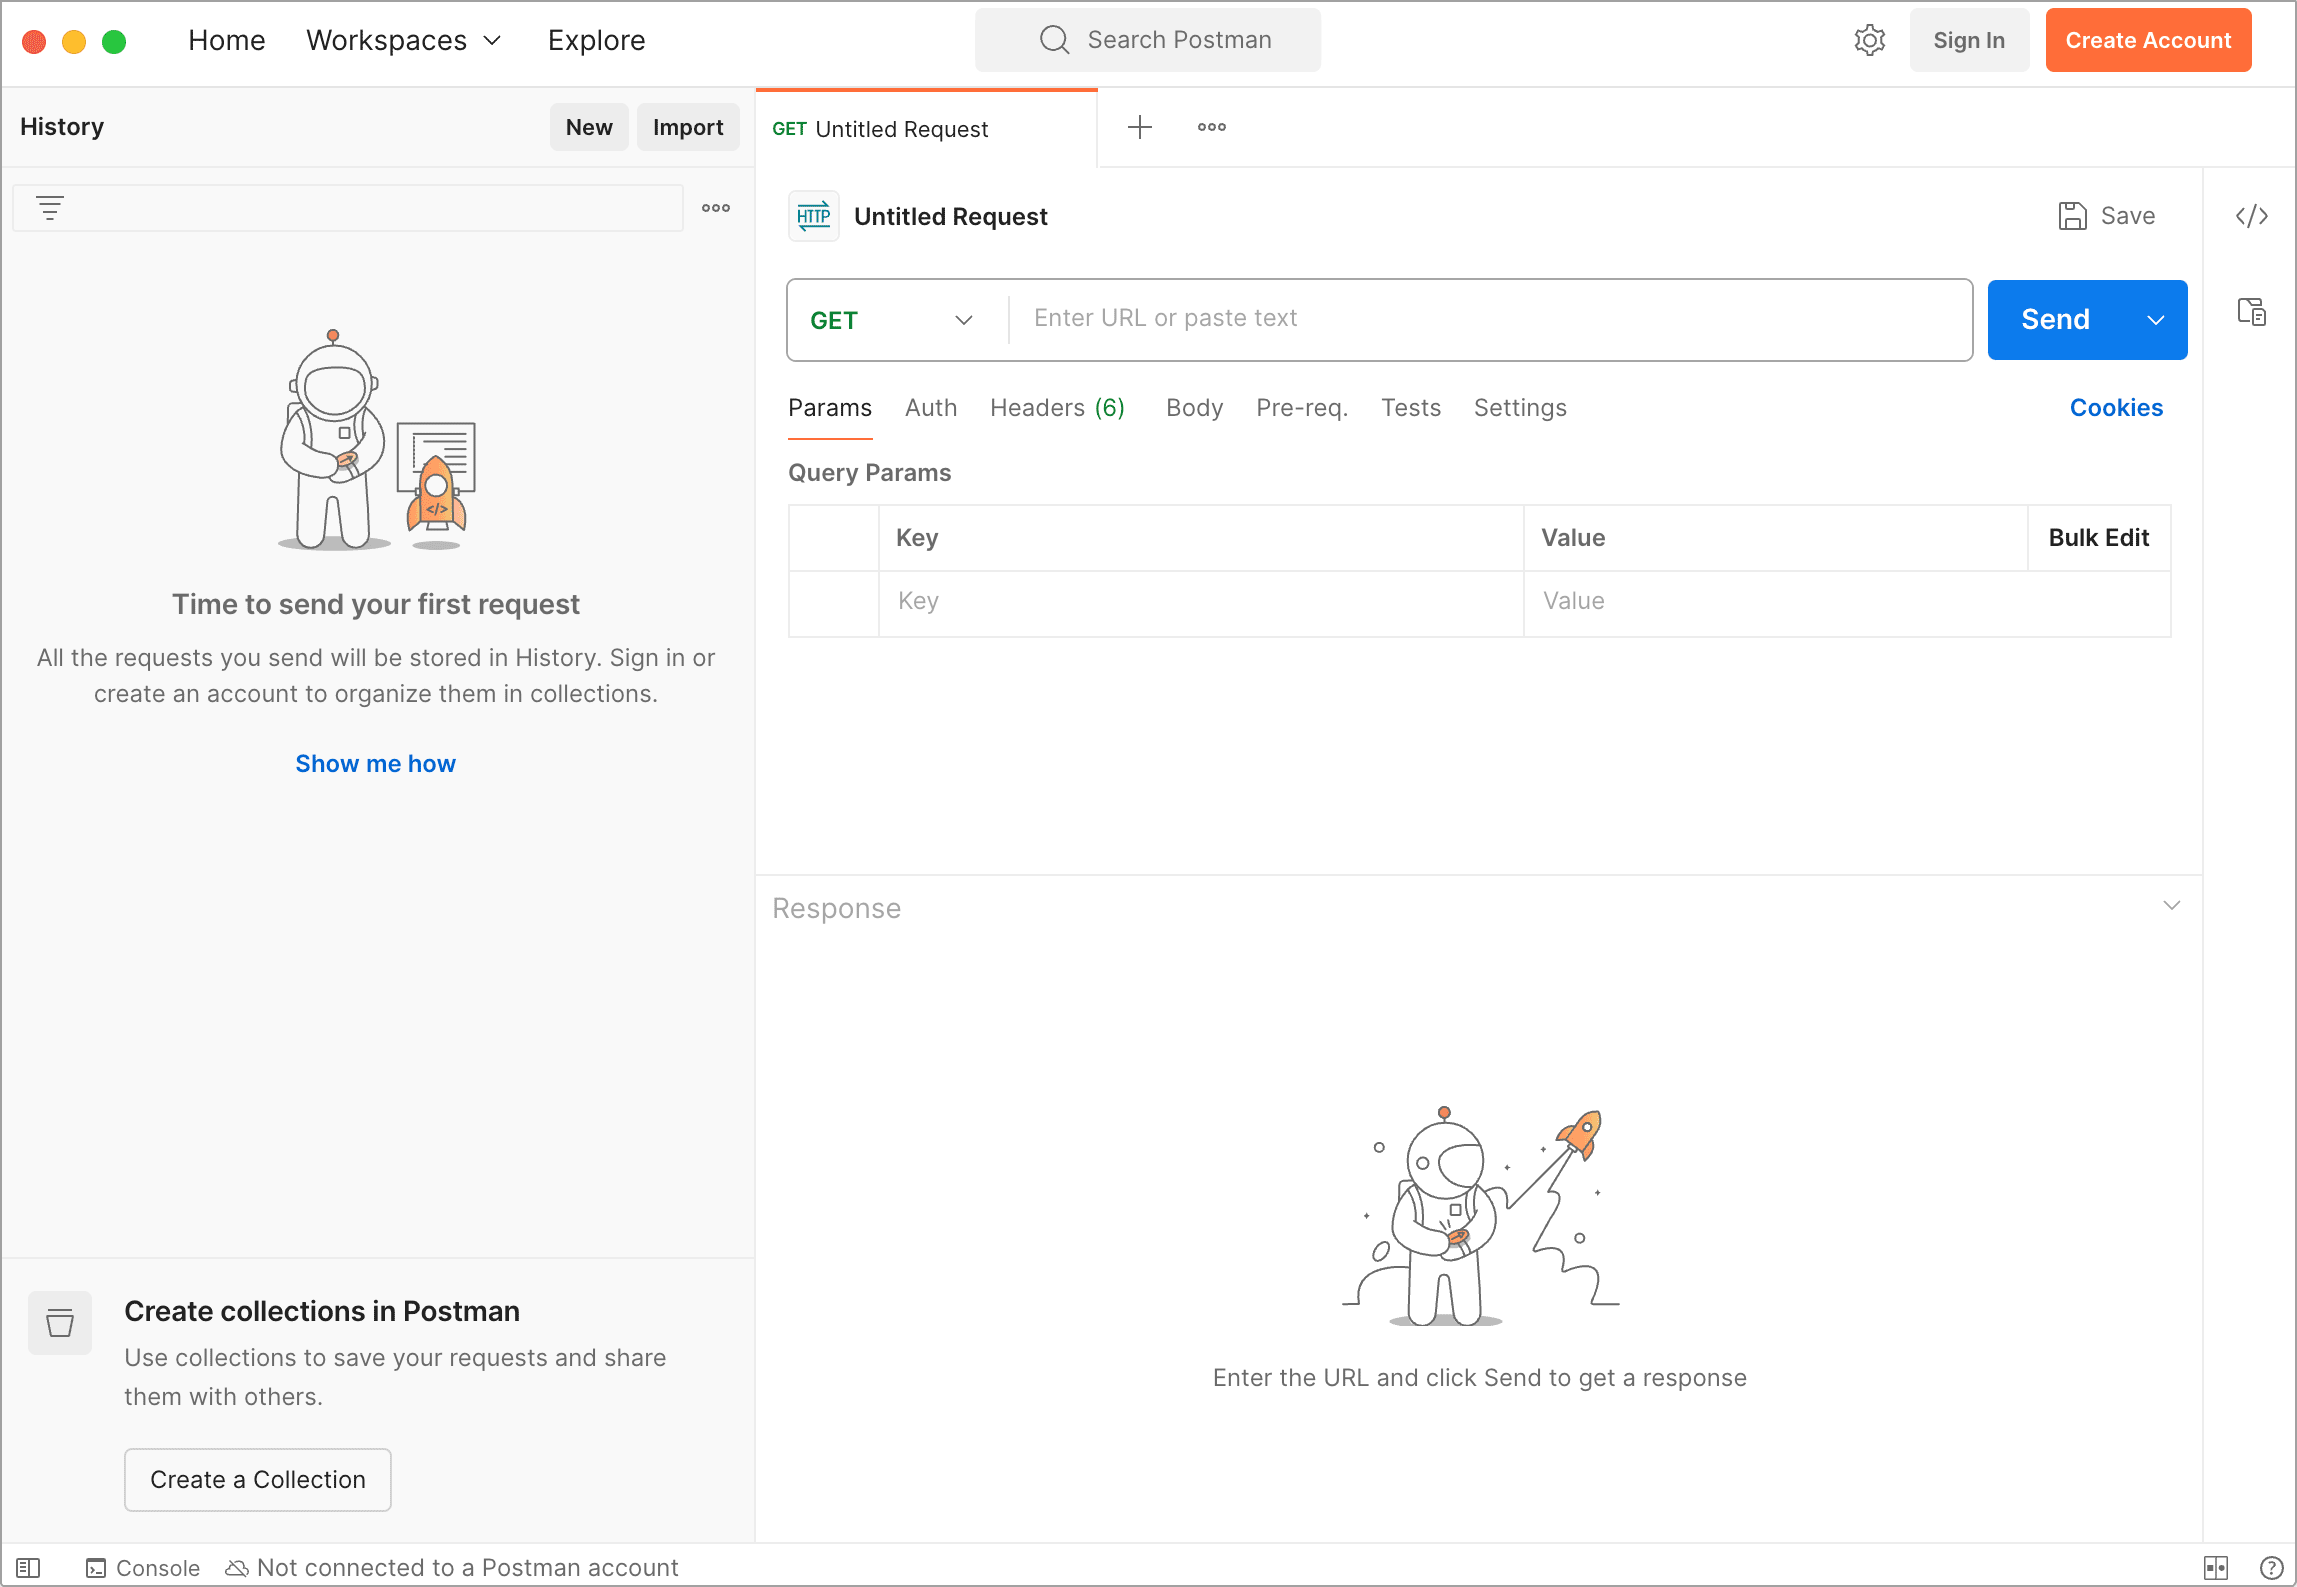Collapse the Response section chevron
The width and height of the screenshot is (2297, 1587).
coord(2171,906)
